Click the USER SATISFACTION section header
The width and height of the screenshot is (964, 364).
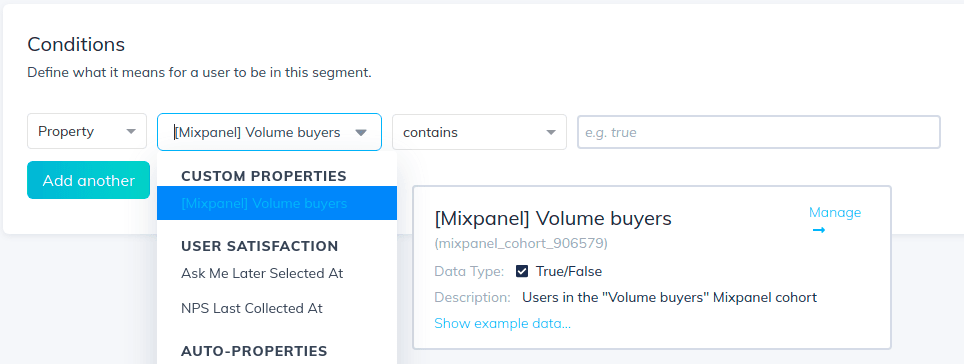pyautogui.click(x=259, y=247)
